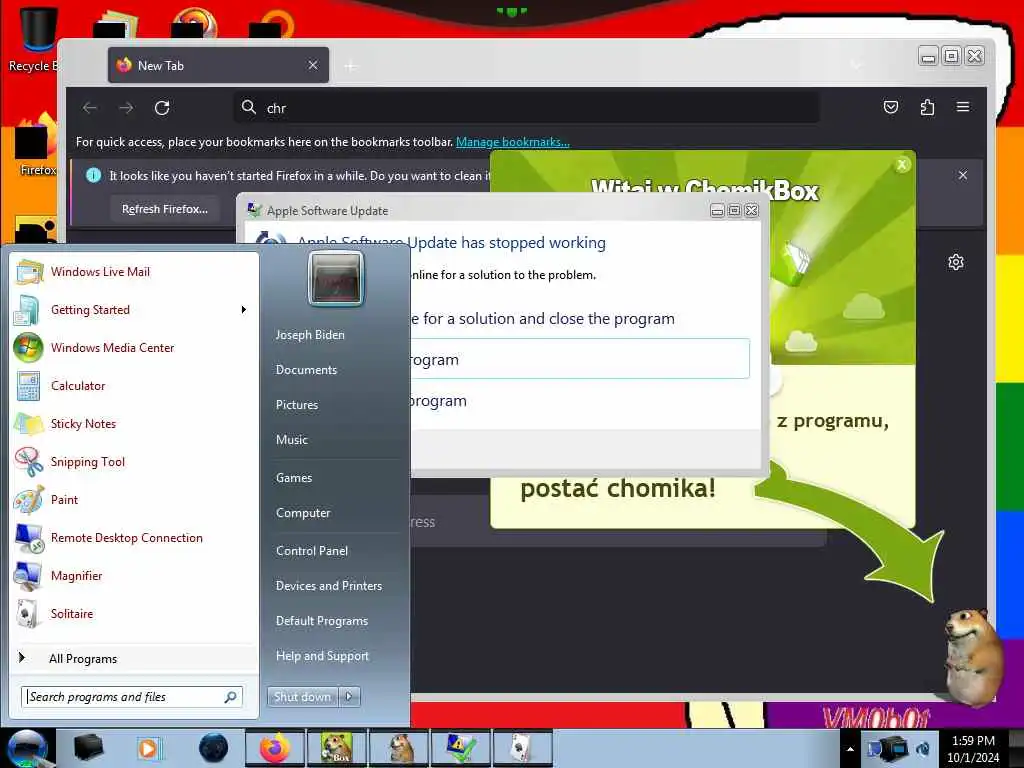Open Devices and Printers
1024x768 pixels.
pyautogui.click(x=328, y=586)
